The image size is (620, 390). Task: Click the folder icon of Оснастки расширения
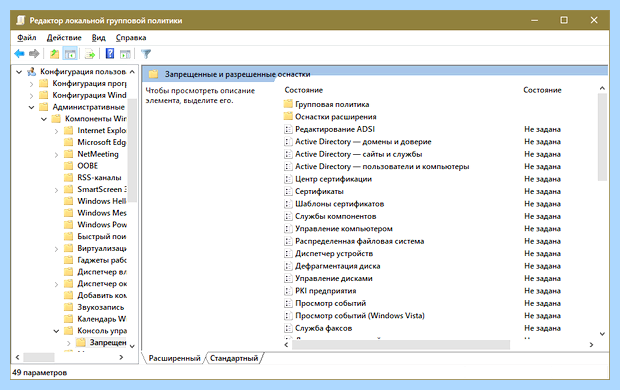pos(288,117)
